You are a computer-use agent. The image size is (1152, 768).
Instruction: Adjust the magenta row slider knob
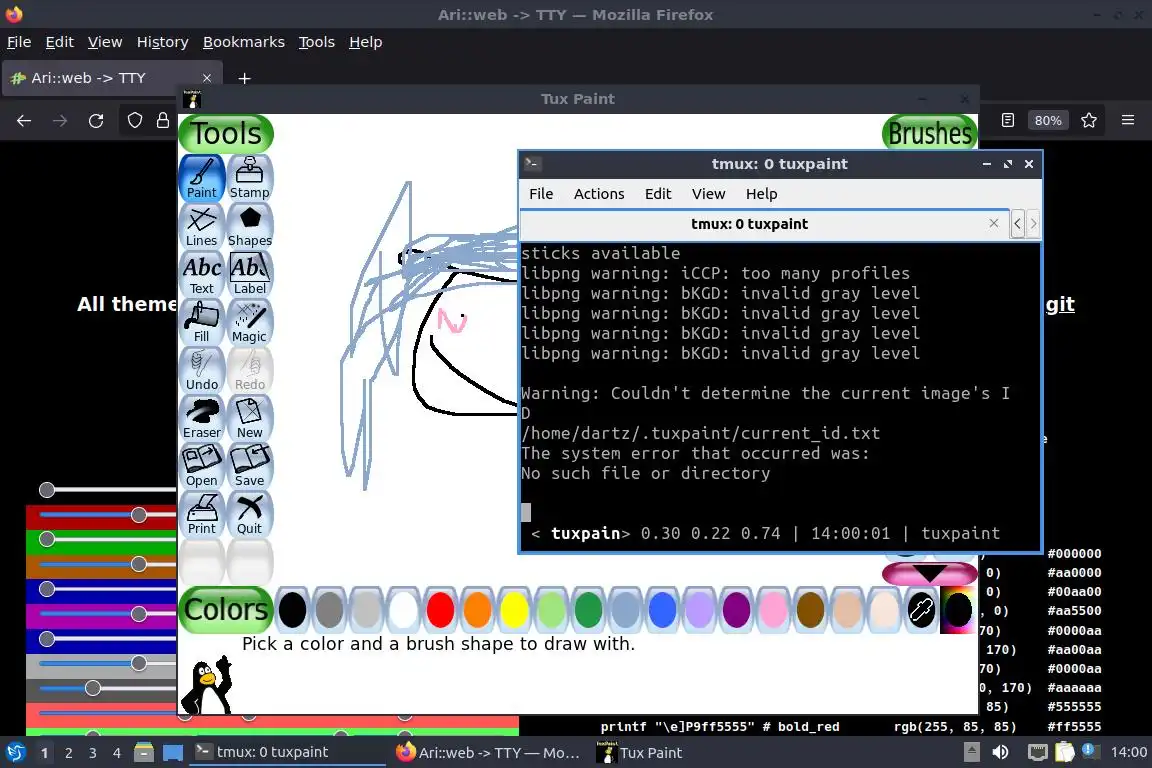(x=139, y=614)
